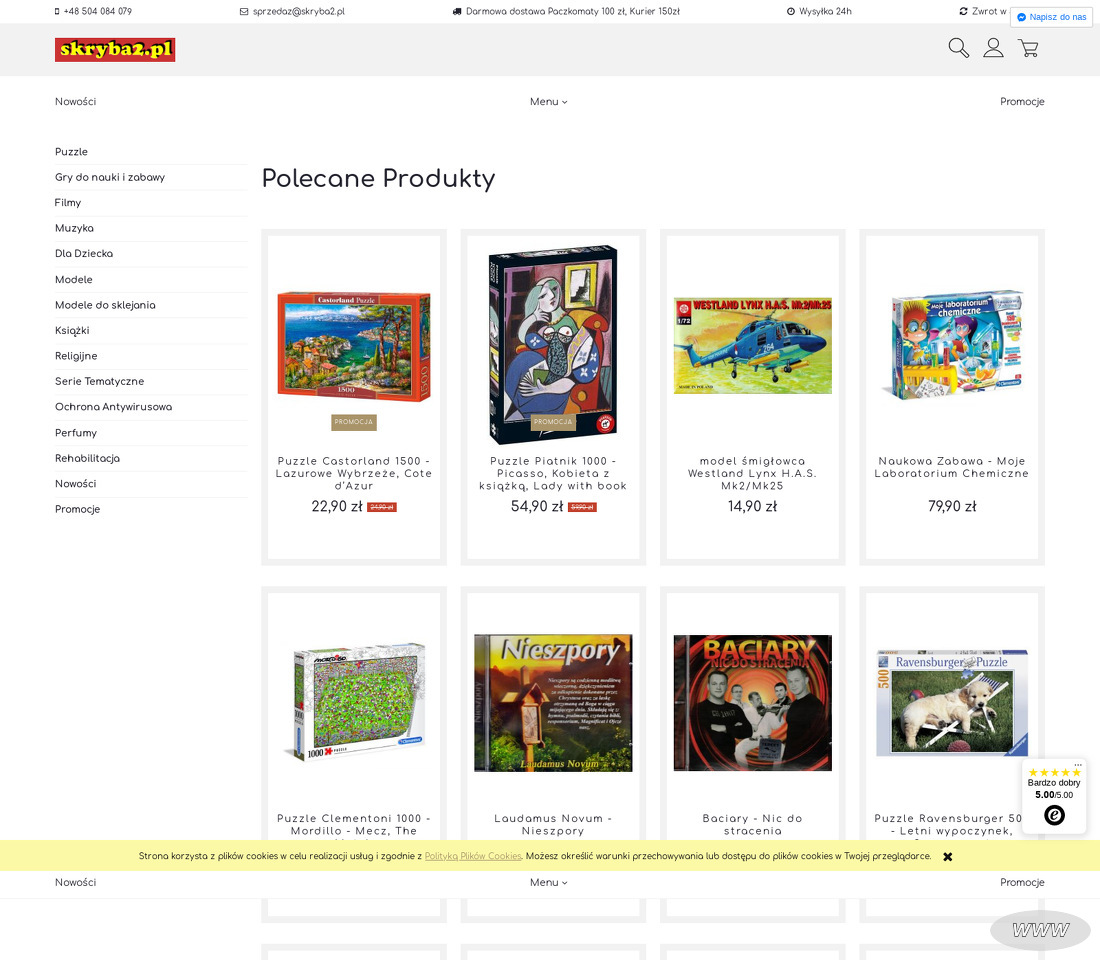Open the Rehabilitacja category
The image size is (1100, 960).
coord(88,458)
